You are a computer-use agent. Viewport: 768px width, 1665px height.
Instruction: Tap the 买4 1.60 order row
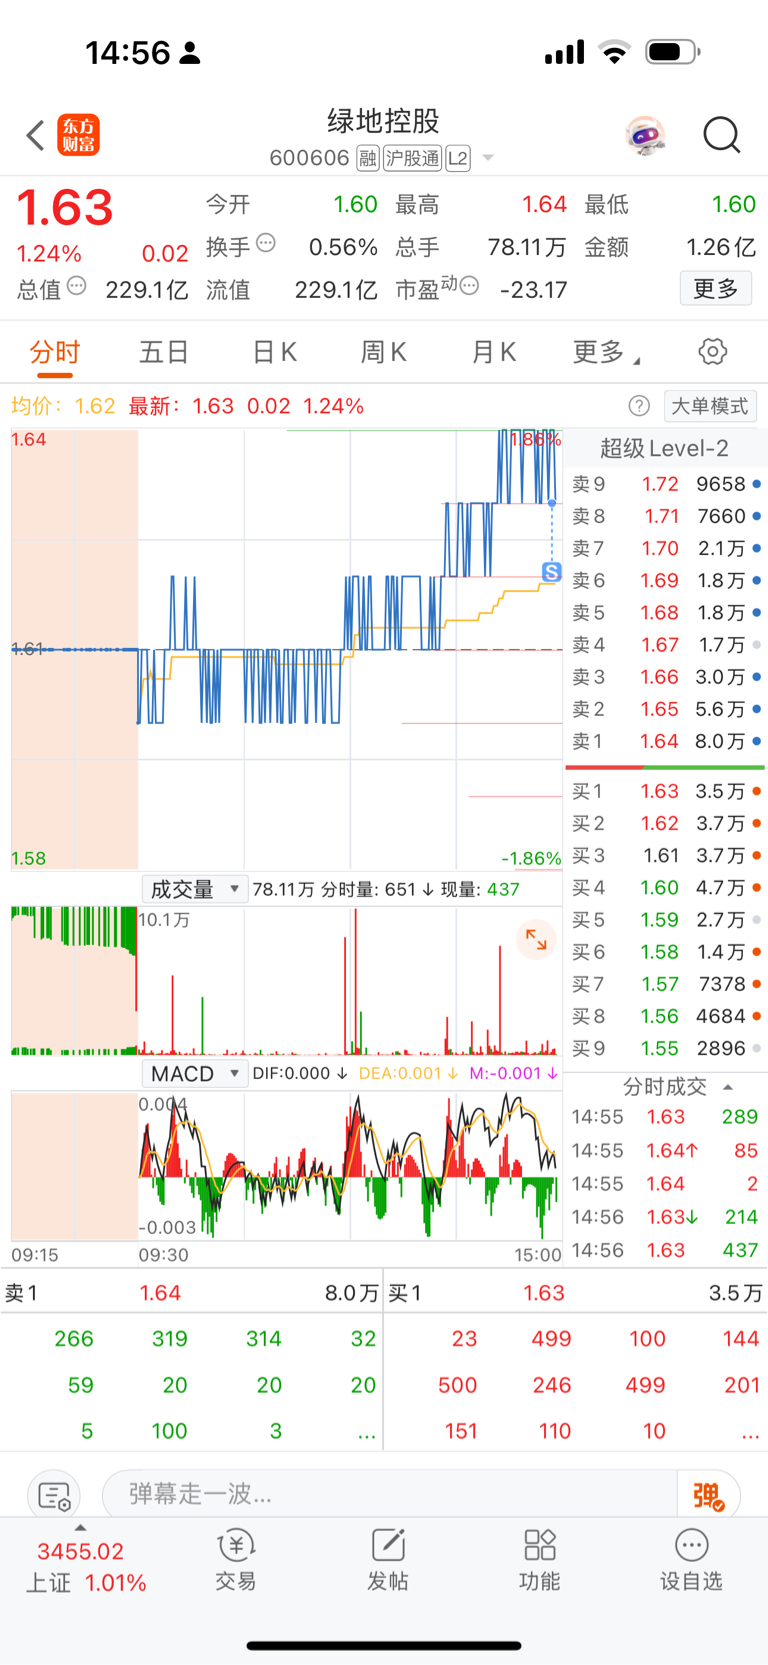point(666,888)
